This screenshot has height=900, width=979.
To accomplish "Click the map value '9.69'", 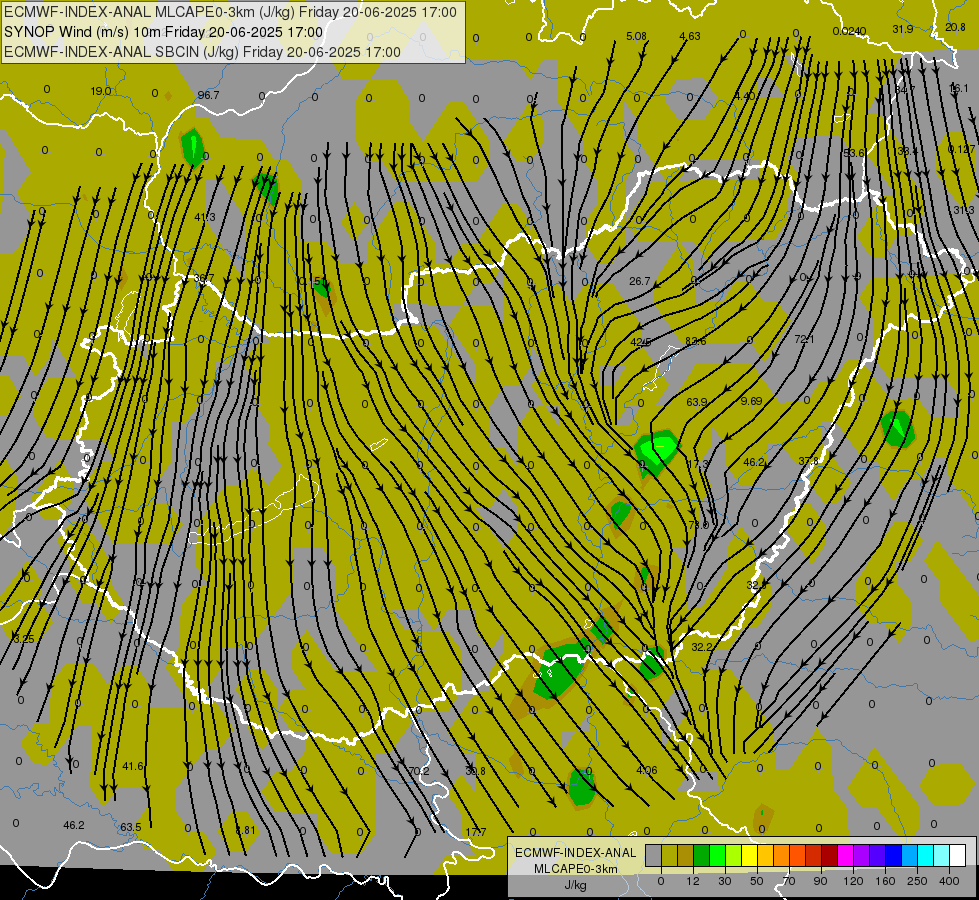I will [751, 401].
